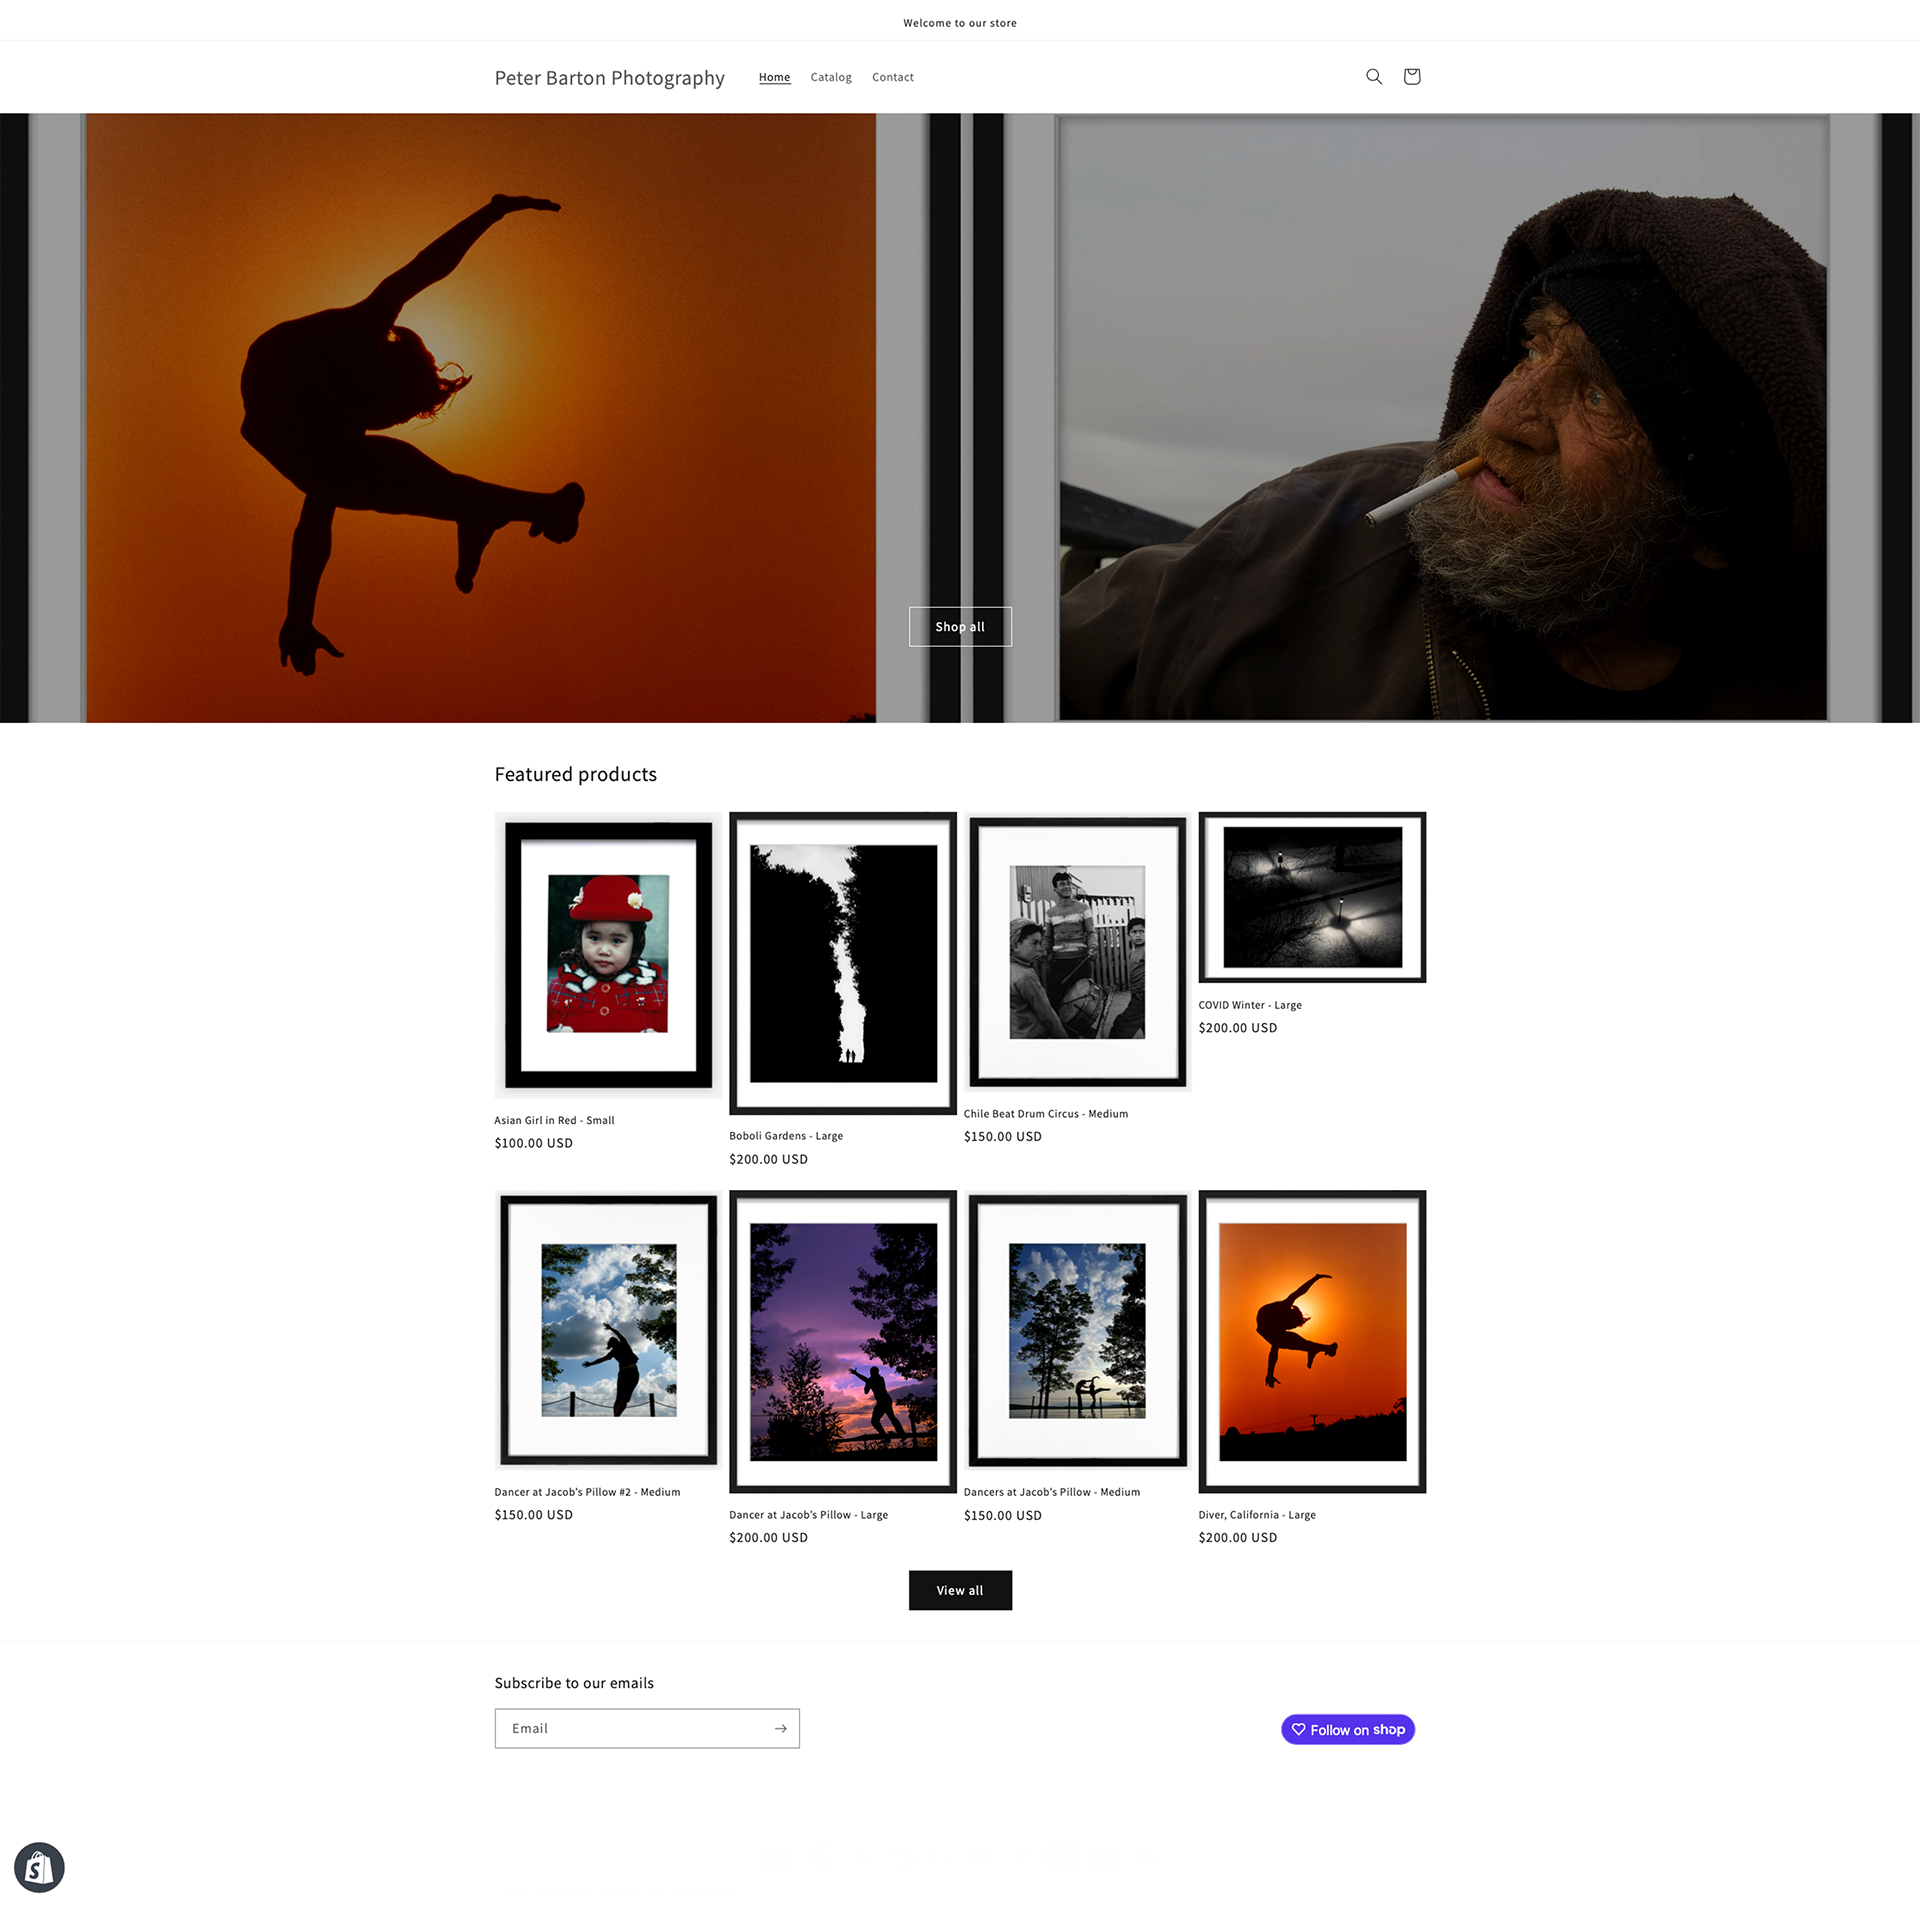Click 'Subscribe to our emails' heading
The height and width of the screenshot is (1920, 1920).
tap(574, 1683)
